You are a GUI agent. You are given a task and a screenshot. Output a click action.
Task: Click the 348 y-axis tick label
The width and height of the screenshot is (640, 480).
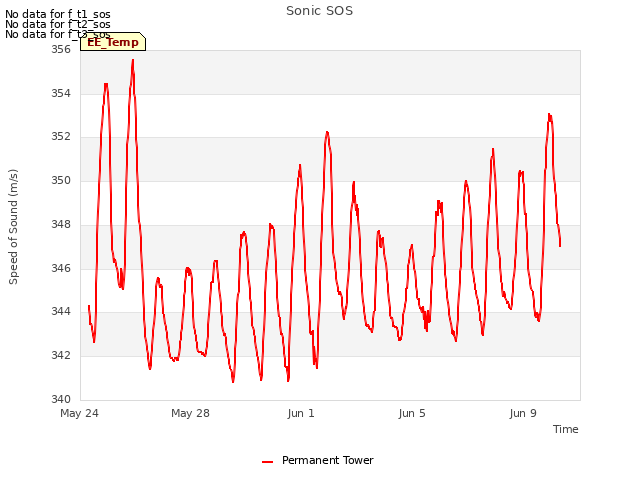coord(60,224)
